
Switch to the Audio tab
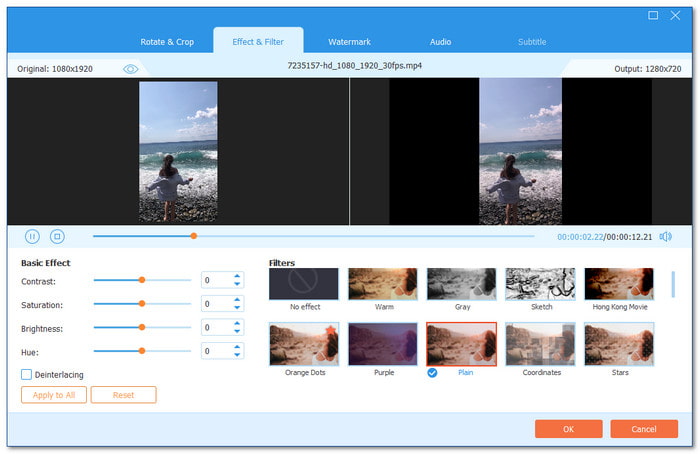(440, 42)
